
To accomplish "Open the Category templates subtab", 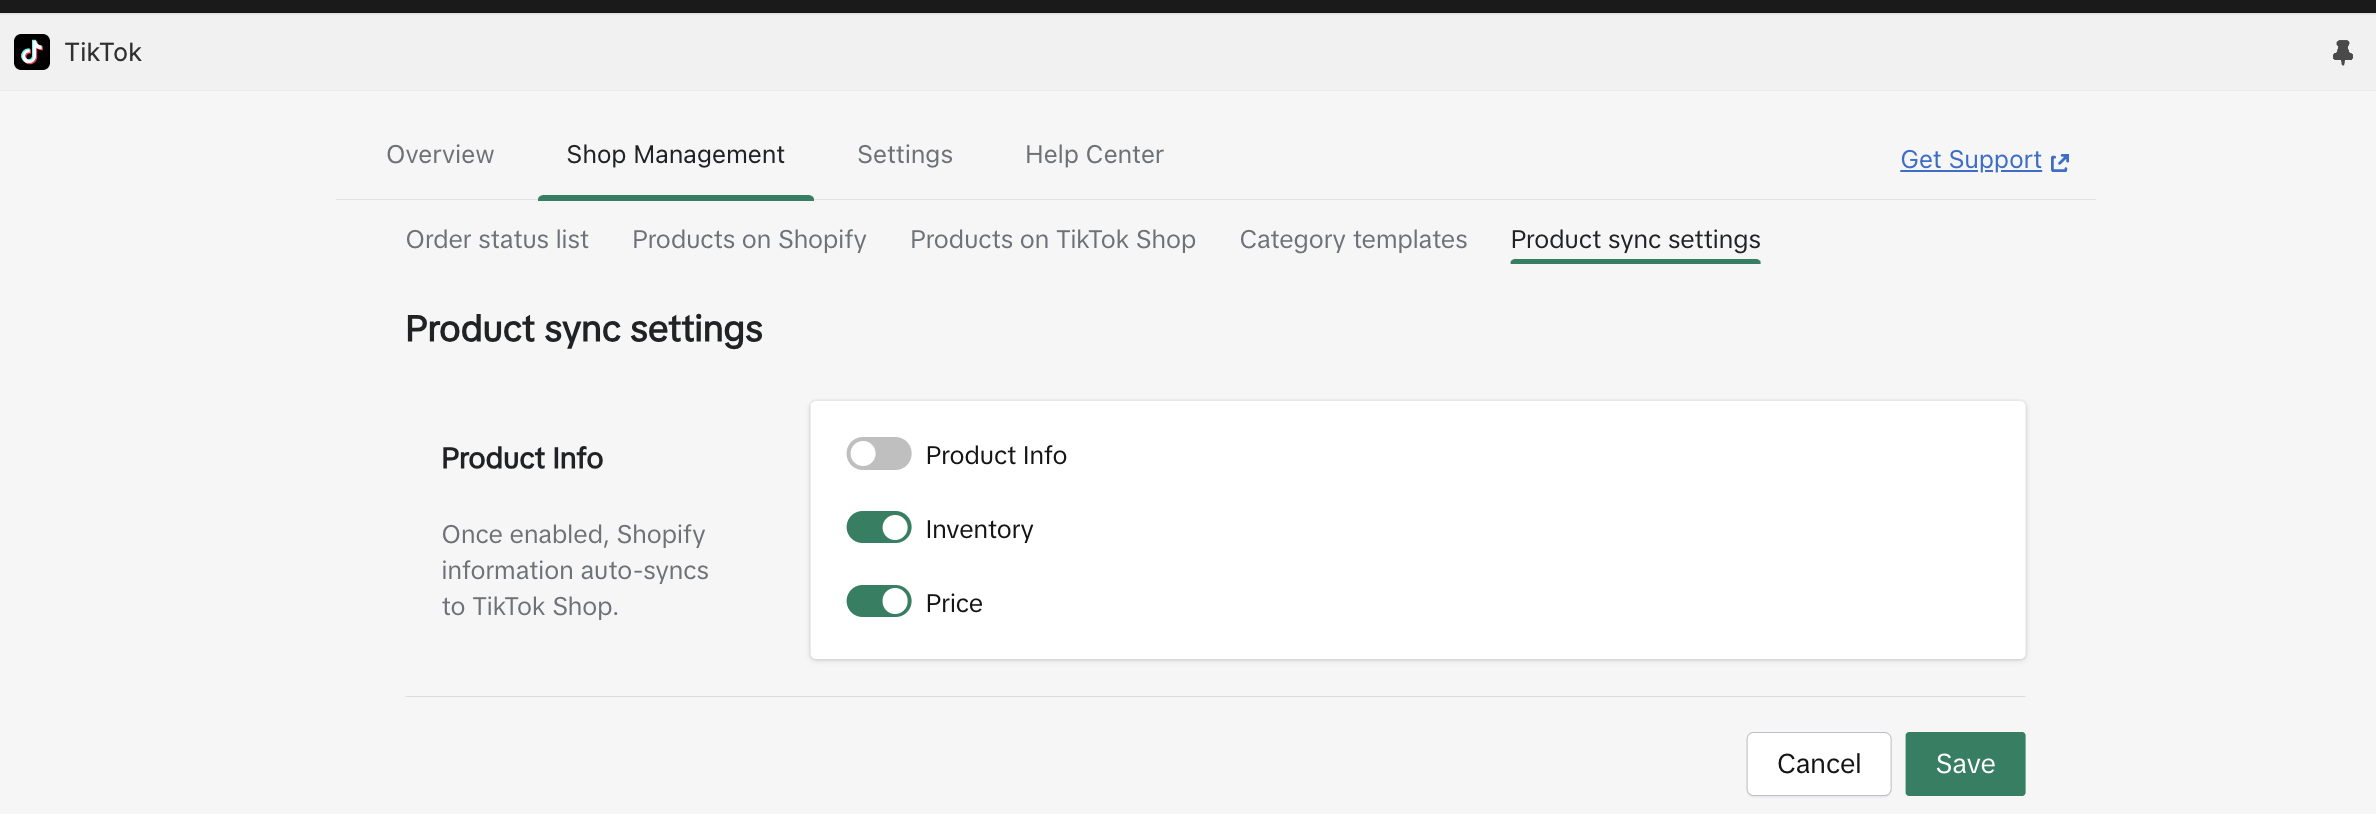I will pos(1353,240).
